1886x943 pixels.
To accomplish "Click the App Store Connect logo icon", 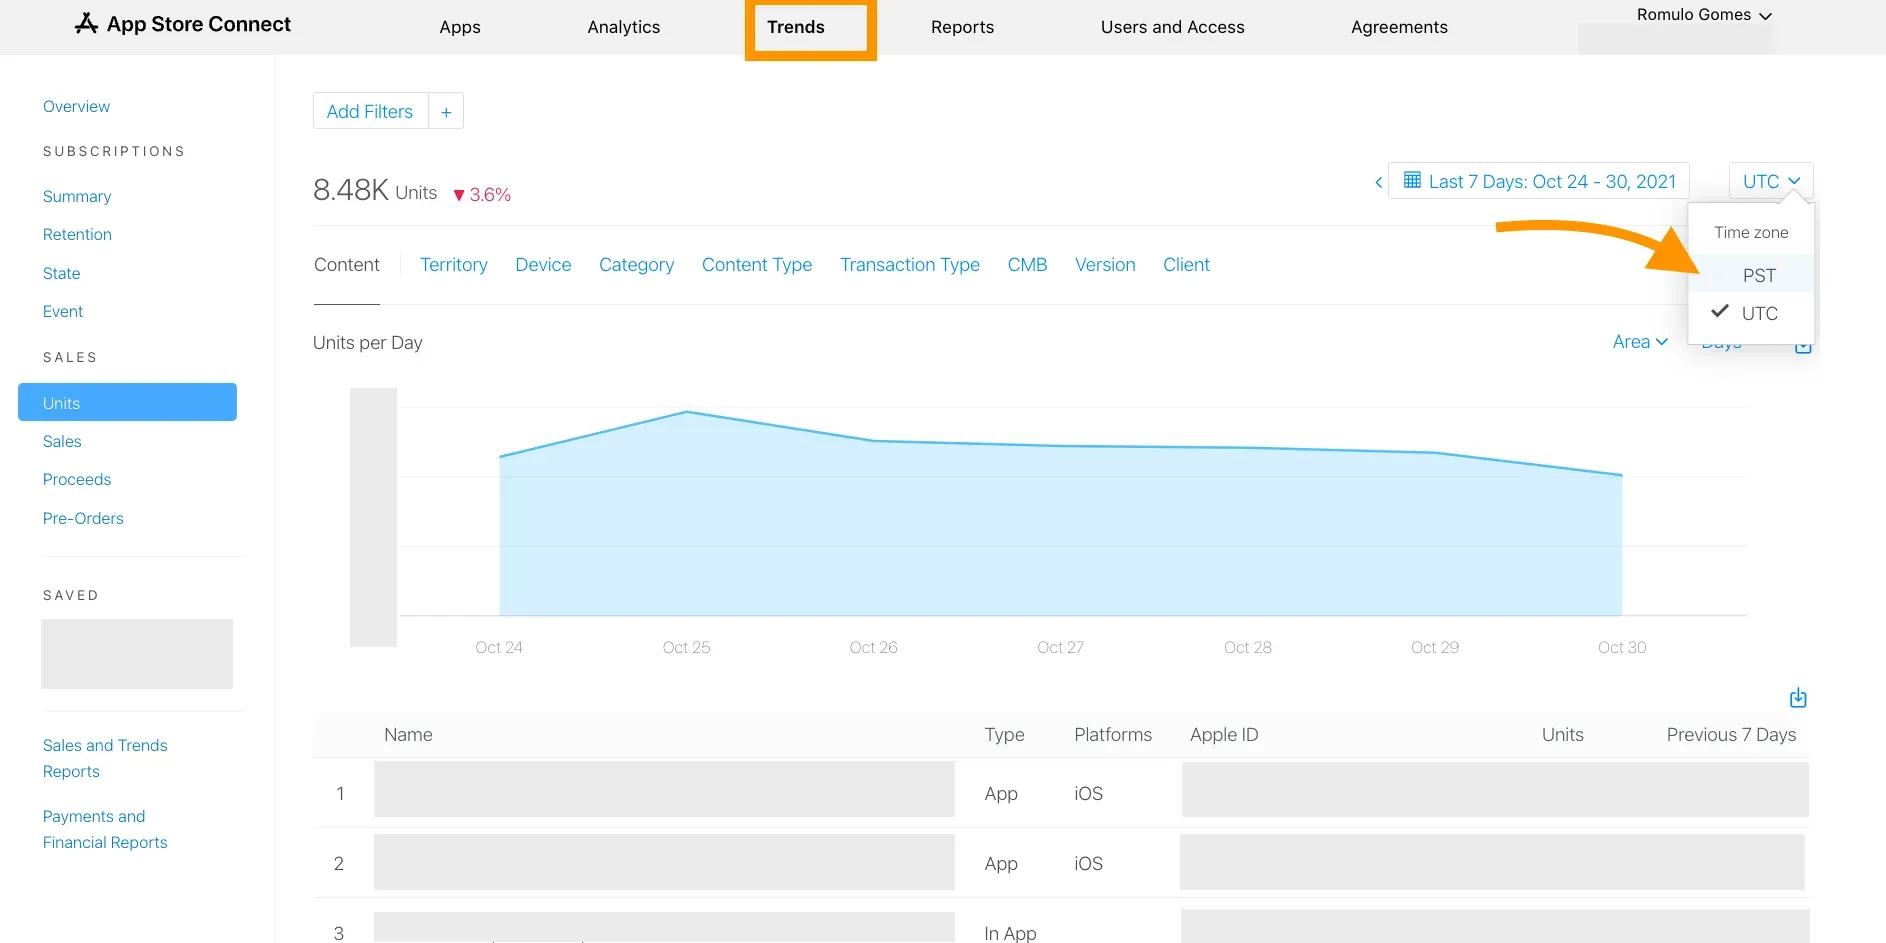I will [87, 23].
